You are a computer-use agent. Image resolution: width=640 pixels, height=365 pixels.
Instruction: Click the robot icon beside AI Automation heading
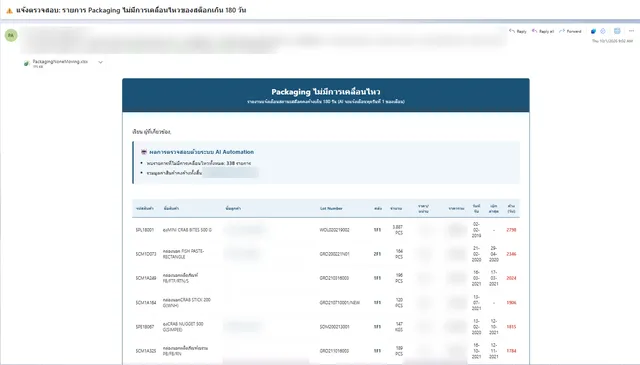(144, 152)
